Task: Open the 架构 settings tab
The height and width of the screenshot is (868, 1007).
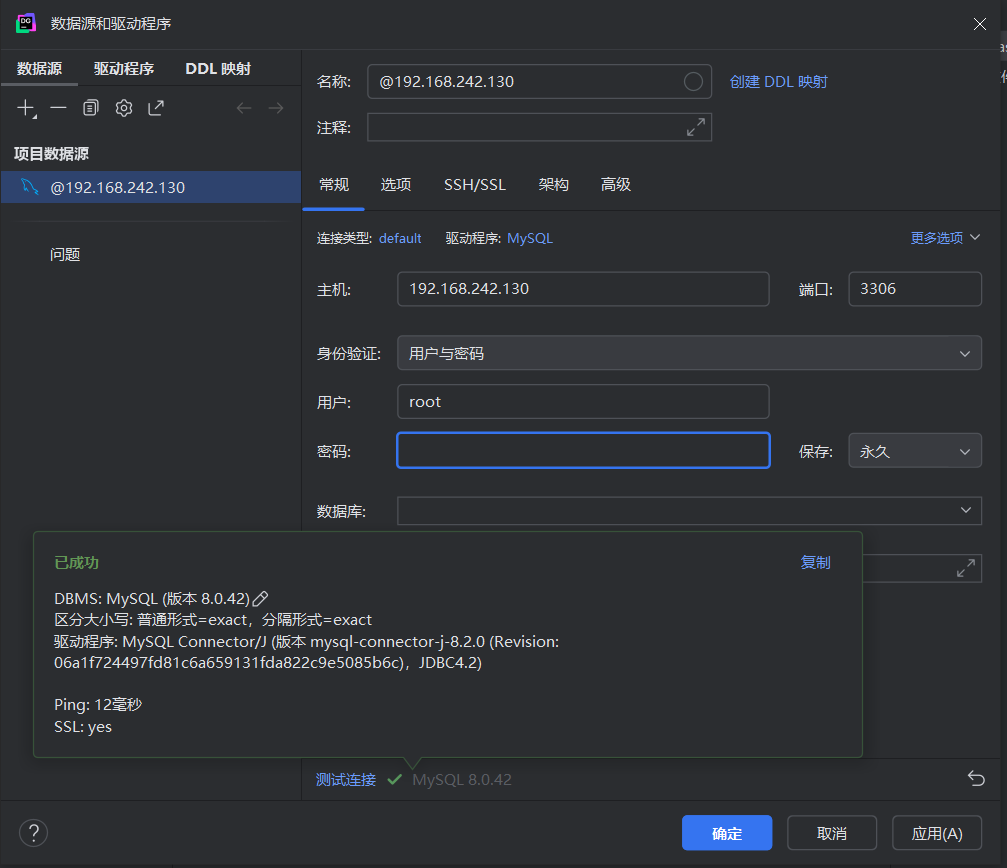Action: pyautogui.click(x=554, y=185)
